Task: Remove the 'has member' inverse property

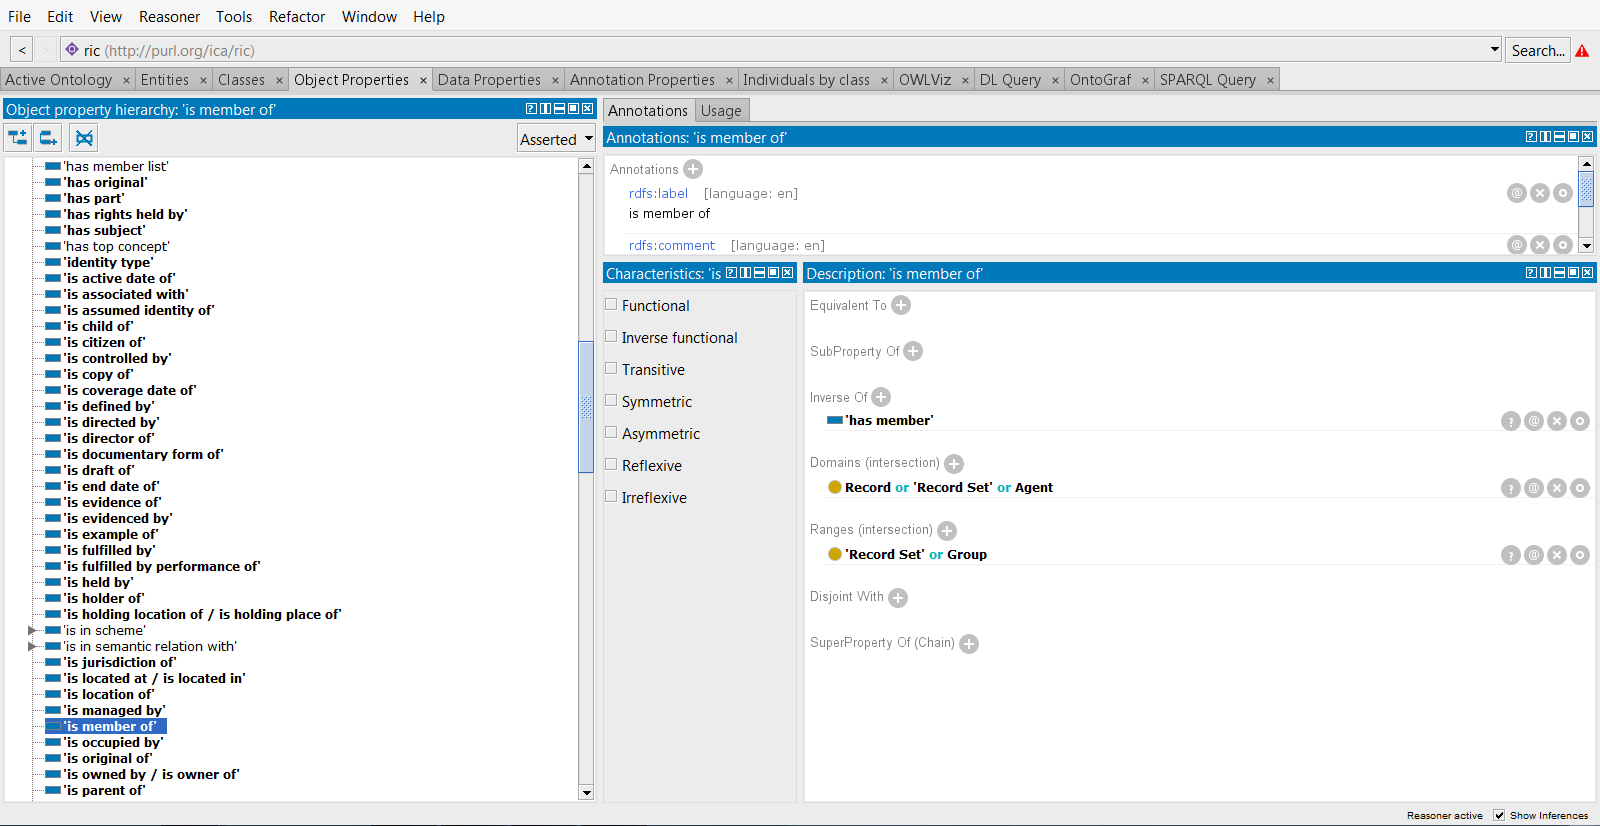Action: coord(1557,421)
